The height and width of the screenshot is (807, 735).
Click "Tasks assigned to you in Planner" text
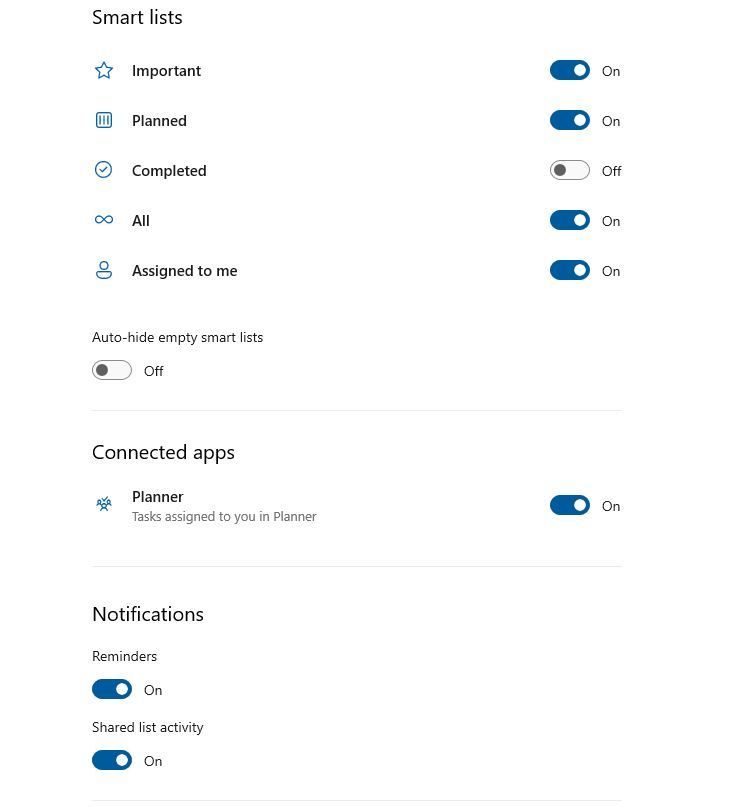224,517
